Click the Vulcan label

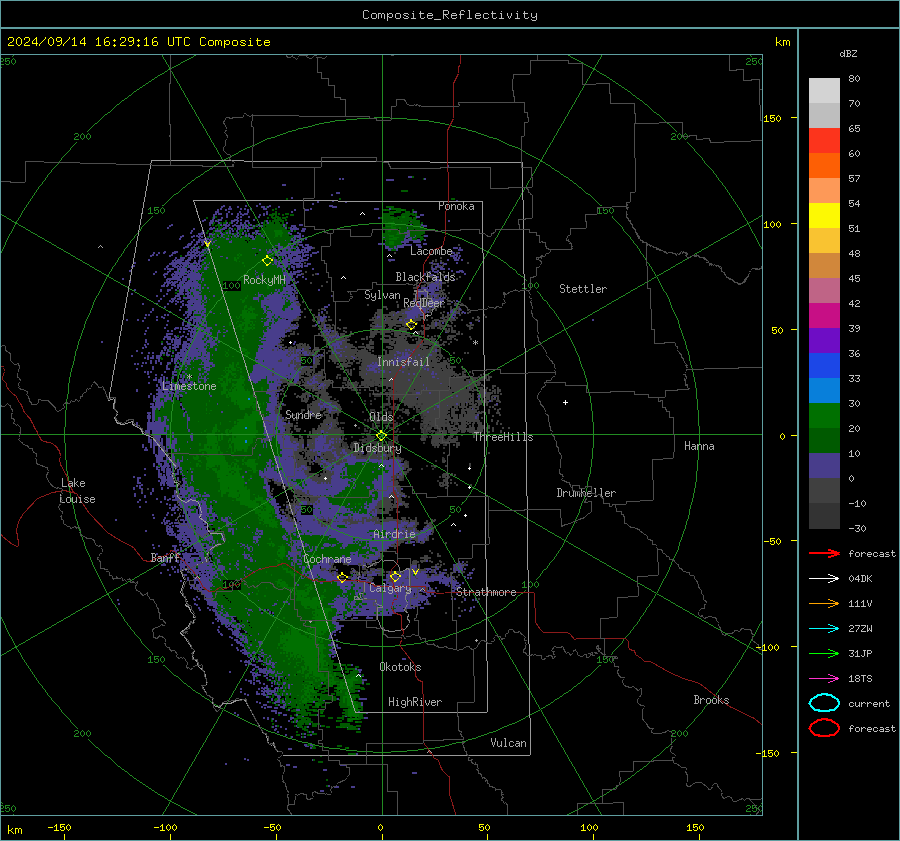click(508, 743)
